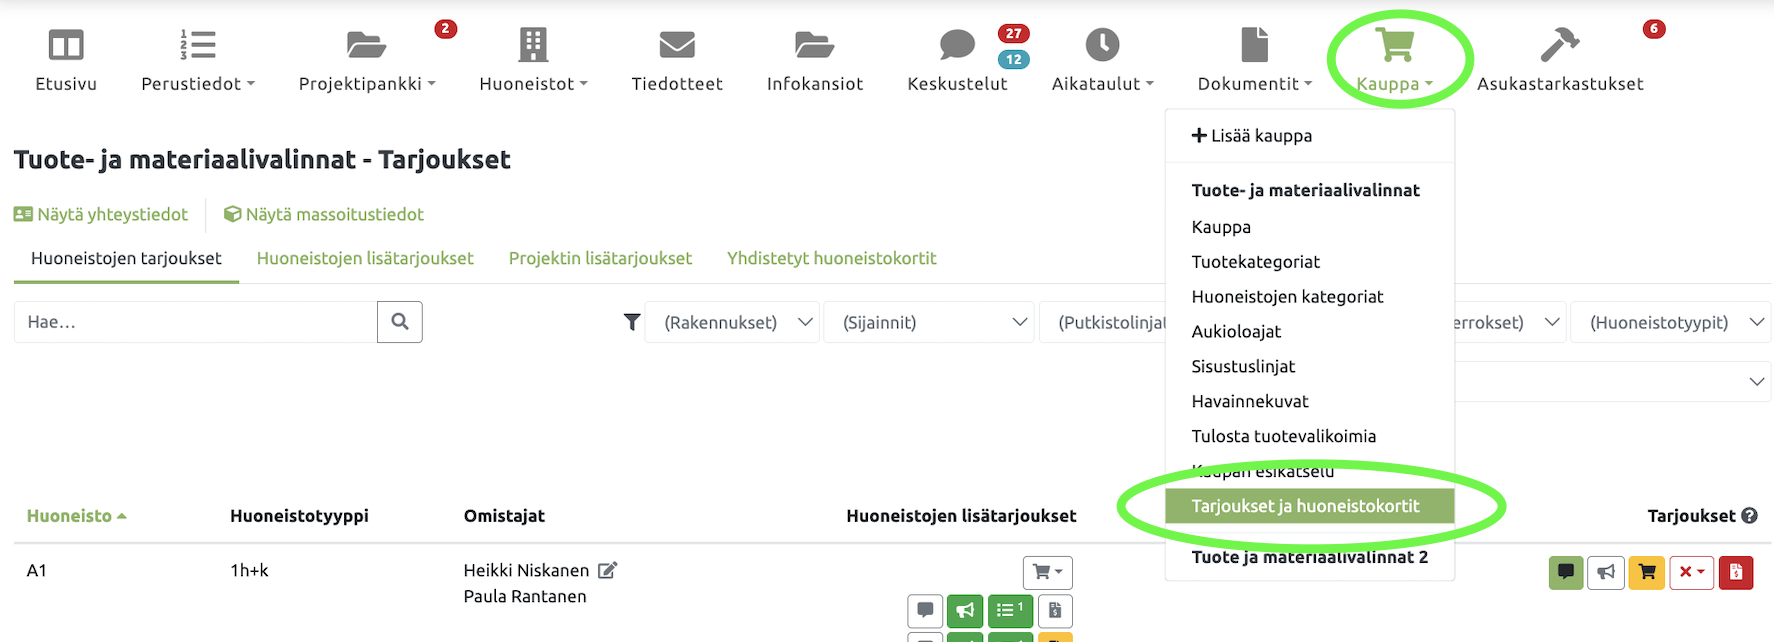Select Tarjoukset ja huoneistokortit menu item

1305,506
